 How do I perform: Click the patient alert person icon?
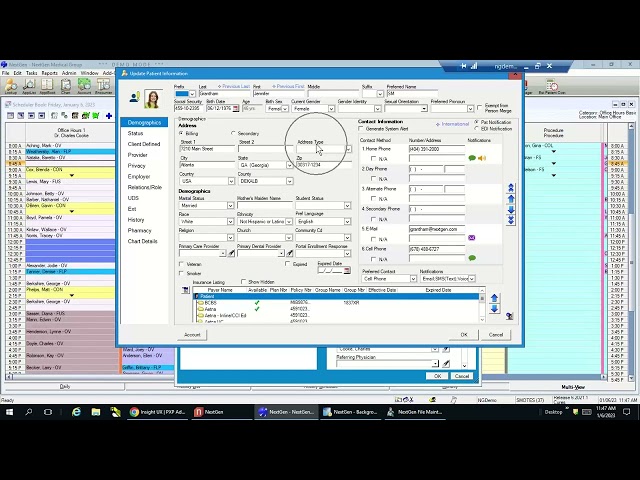tap(134, 97)
